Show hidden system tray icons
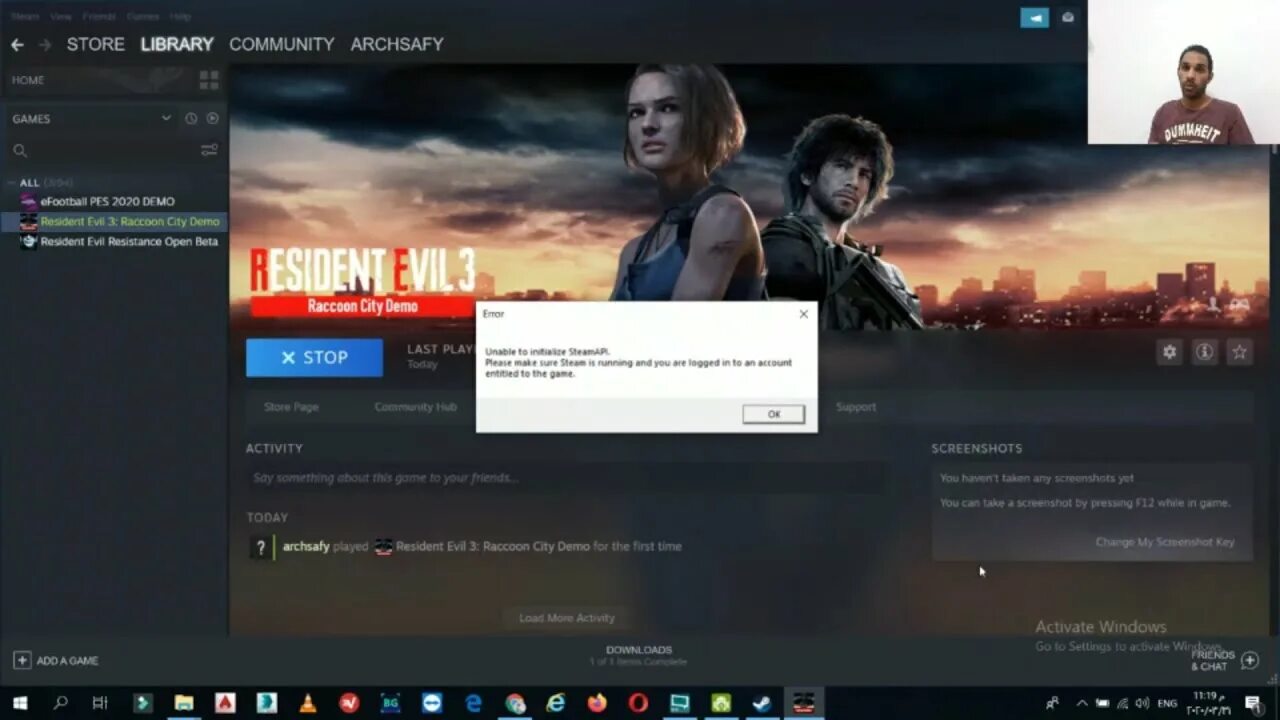Screen dimensions: 1280x720 tap(1081, 703)
